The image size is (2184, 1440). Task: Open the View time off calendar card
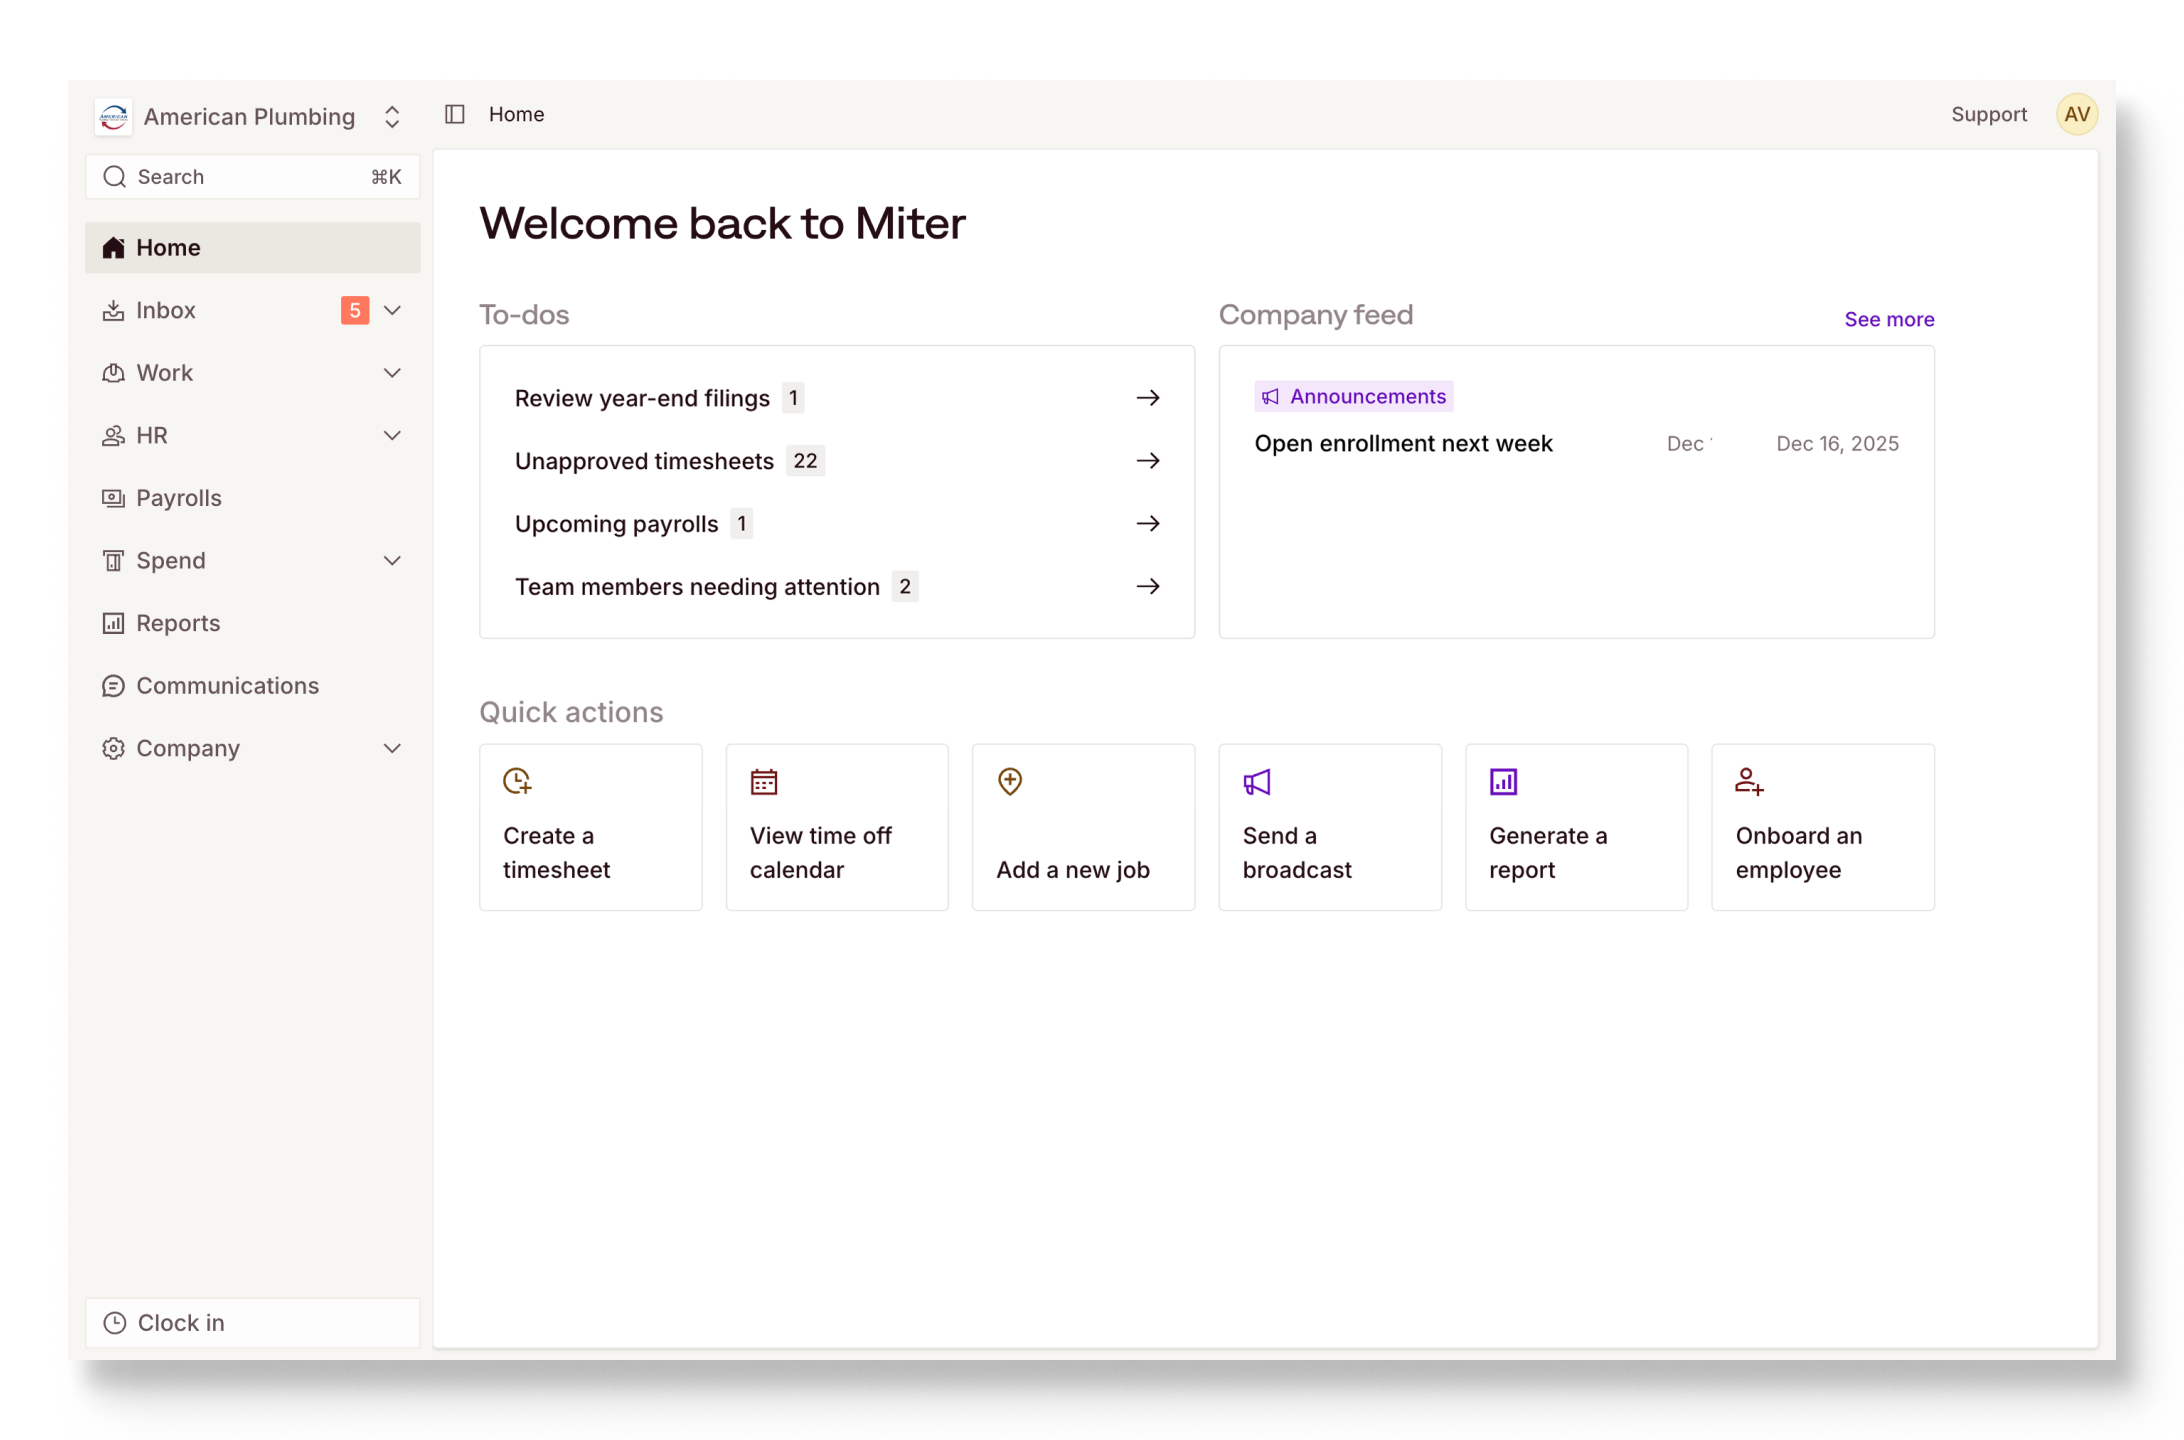[837, 827]
